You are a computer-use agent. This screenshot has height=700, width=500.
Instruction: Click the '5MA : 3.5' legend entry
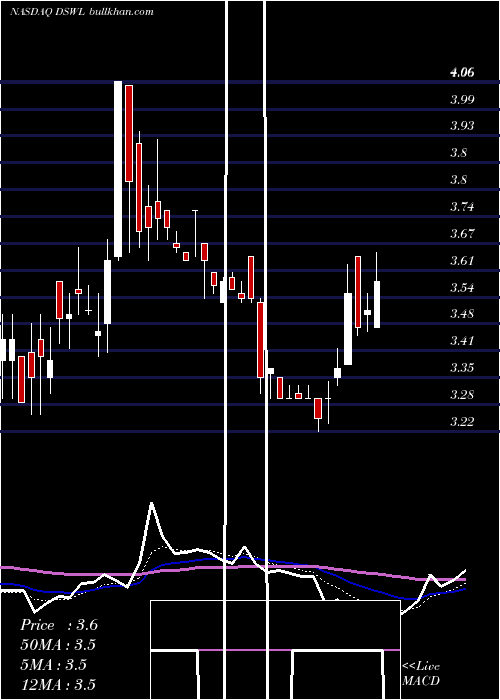coord(53,665)
